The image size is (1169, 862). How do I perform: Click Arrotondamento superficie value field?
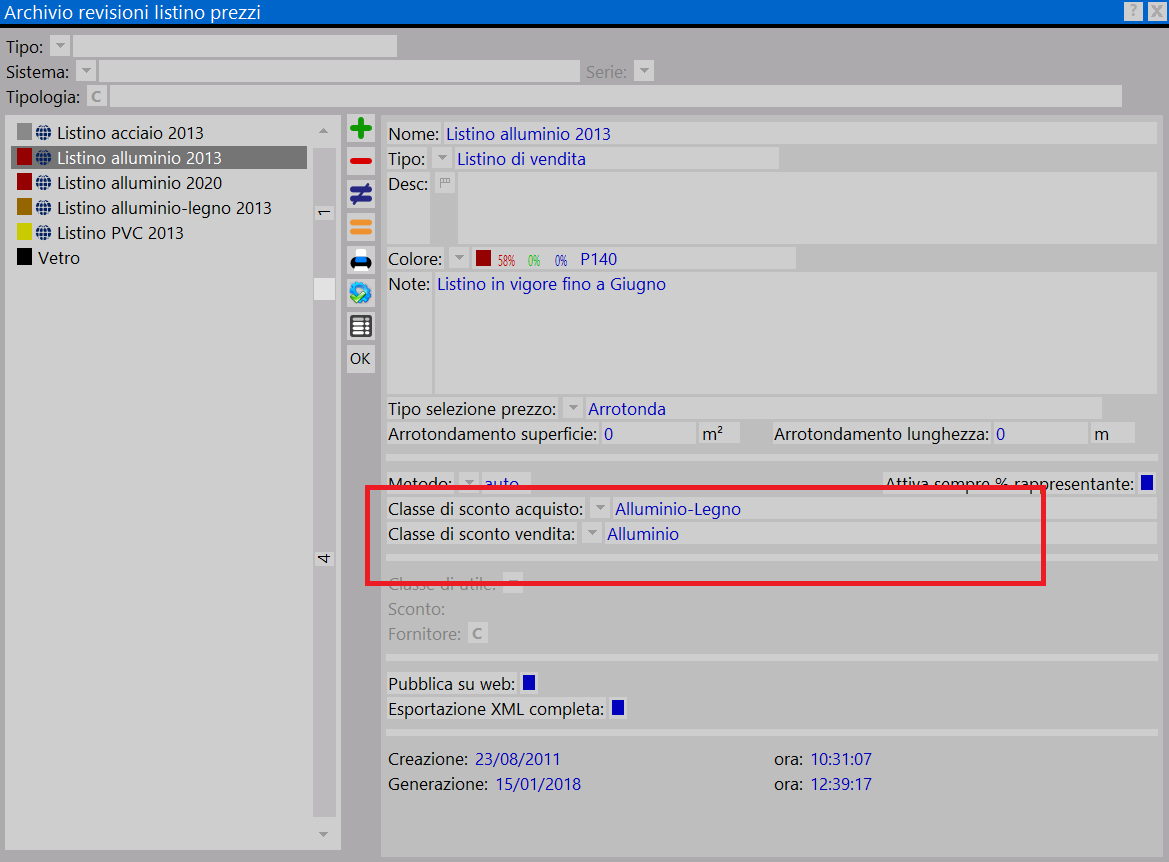coord(648,434)
